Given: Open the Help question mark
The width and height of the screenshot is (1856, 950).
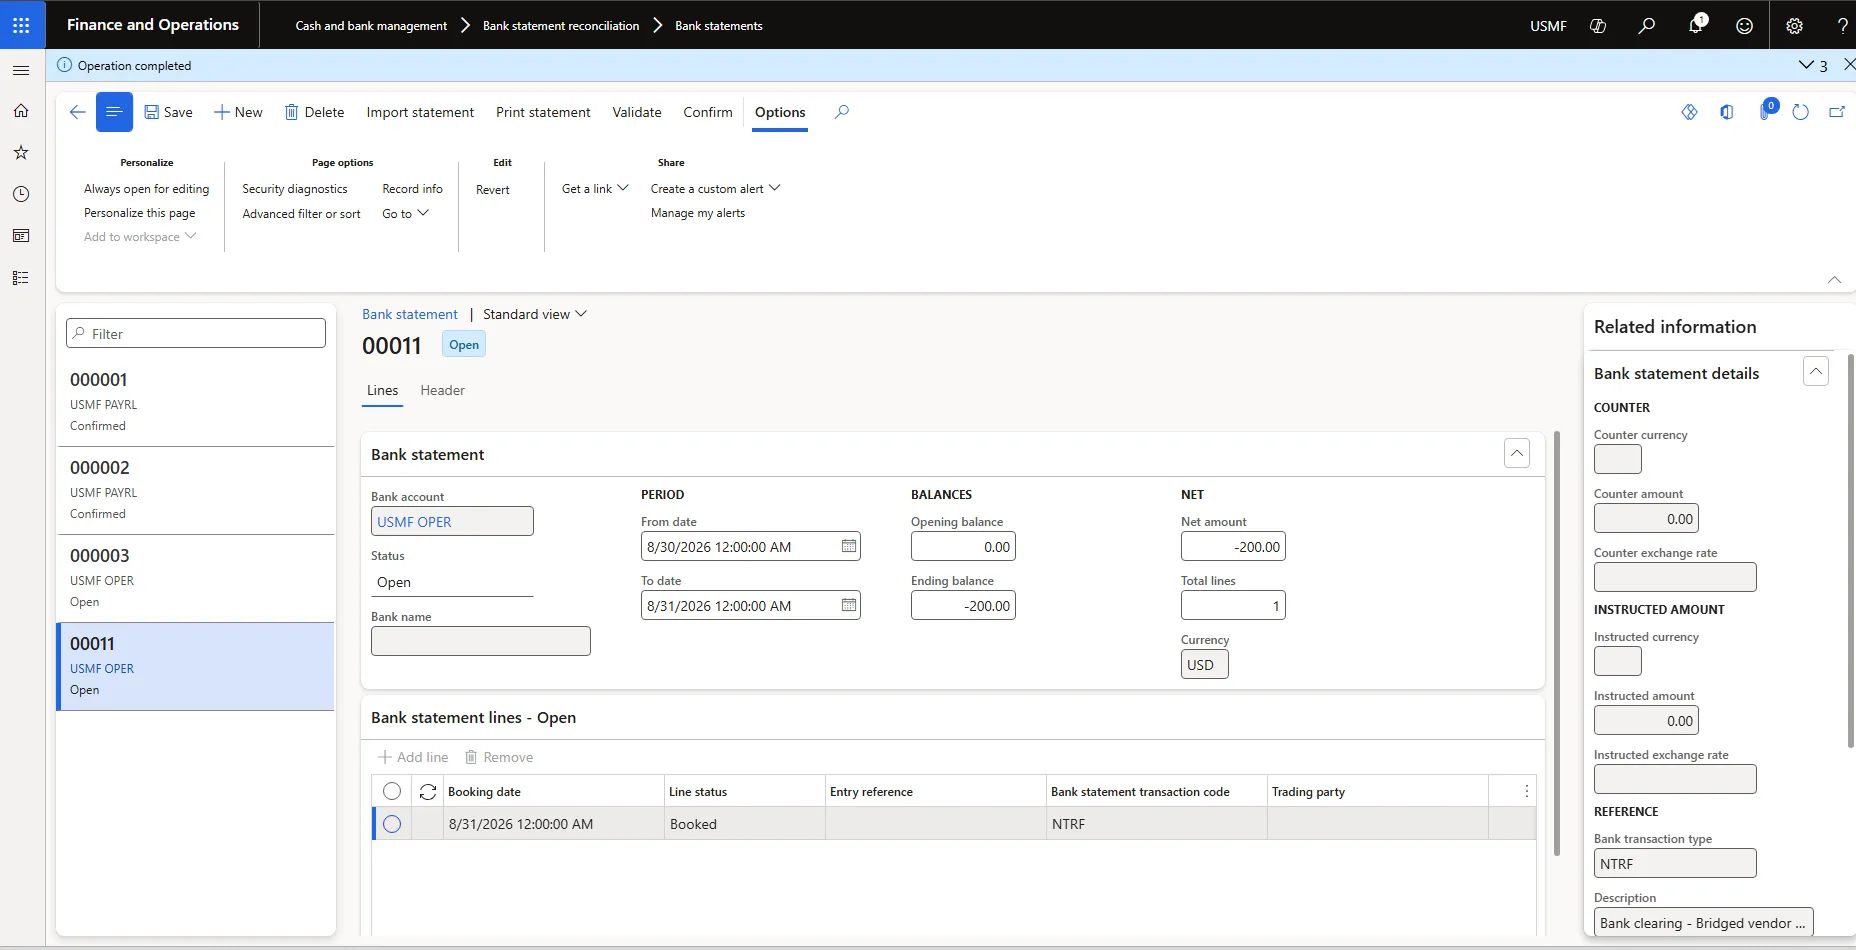Looking at the screenshot, I should coord(1842,26).
